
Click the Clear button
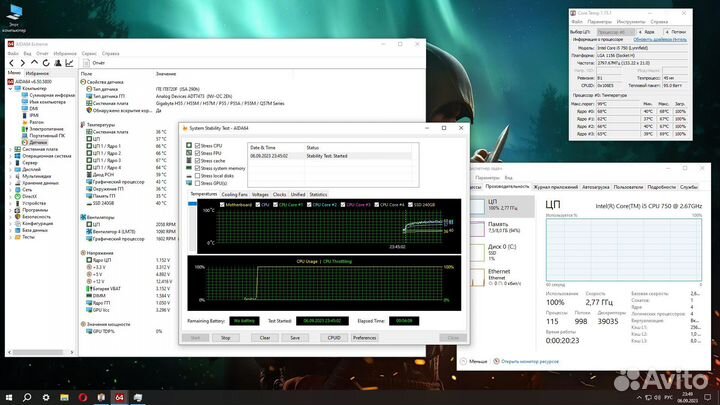(265, 338)
